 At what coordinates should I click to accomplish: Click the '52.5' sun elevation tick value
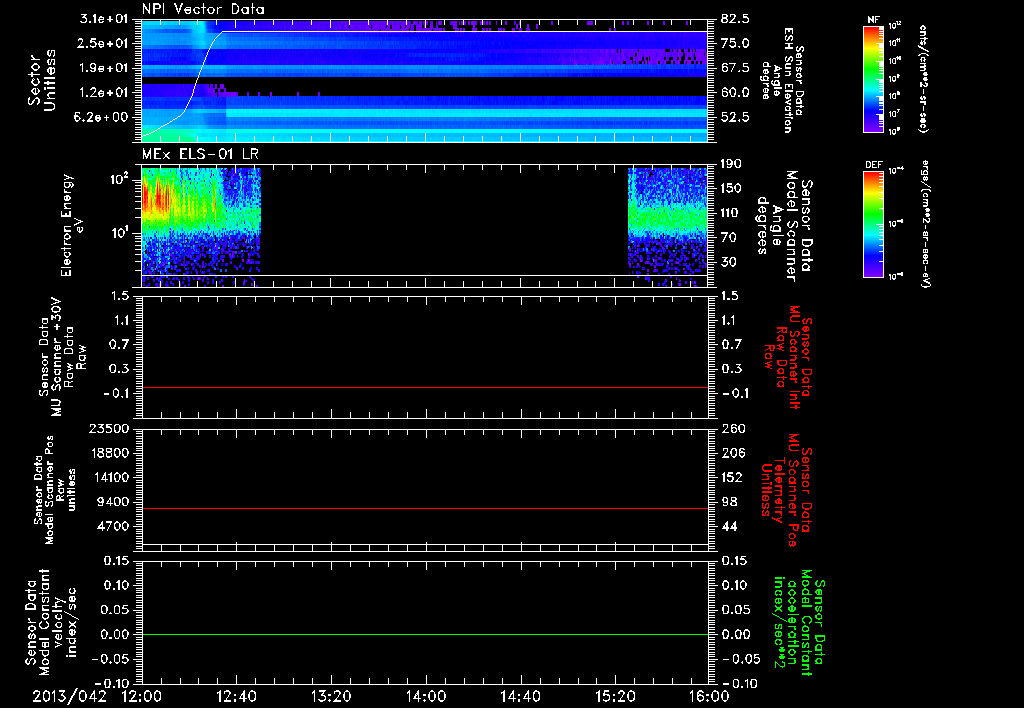pyautogui.click(x=735, y=117)
